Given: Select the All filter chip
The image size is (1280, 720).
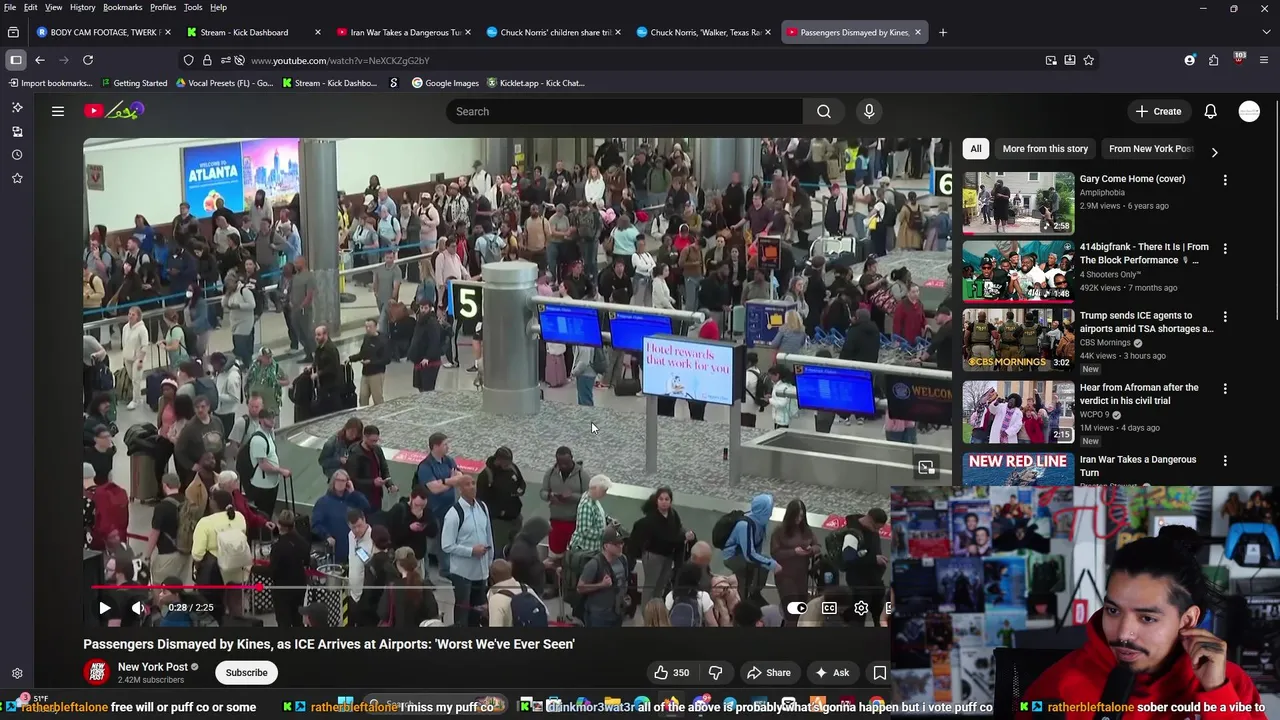Looking at the screenshot, I should click(x=976, y=149).
